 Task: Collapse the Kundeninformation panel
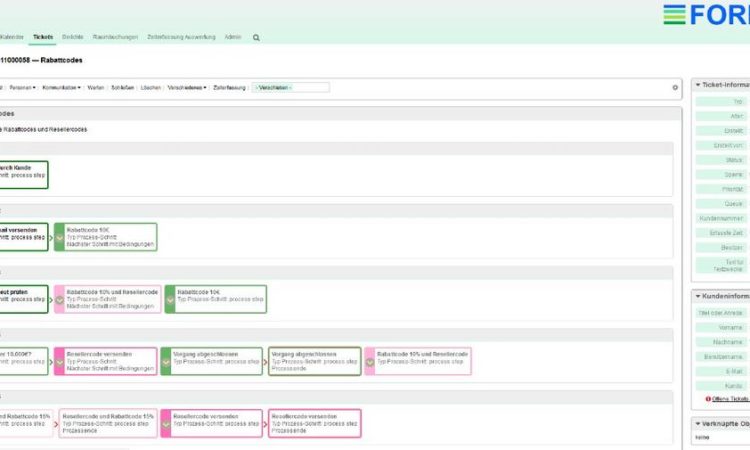pyautogui.click(x=697, y=296)
